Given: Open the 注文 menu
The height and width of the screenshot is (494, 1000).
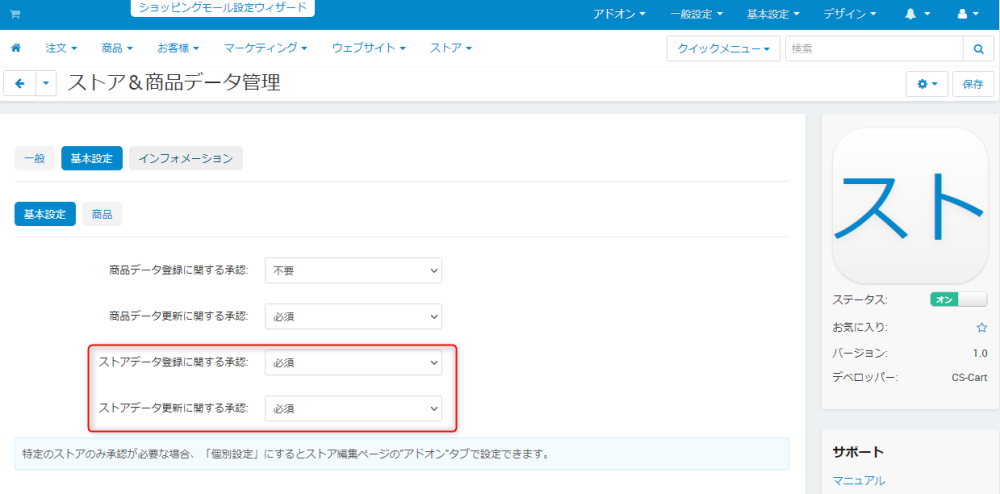Looking at the screenshot, I should point(61,48).
